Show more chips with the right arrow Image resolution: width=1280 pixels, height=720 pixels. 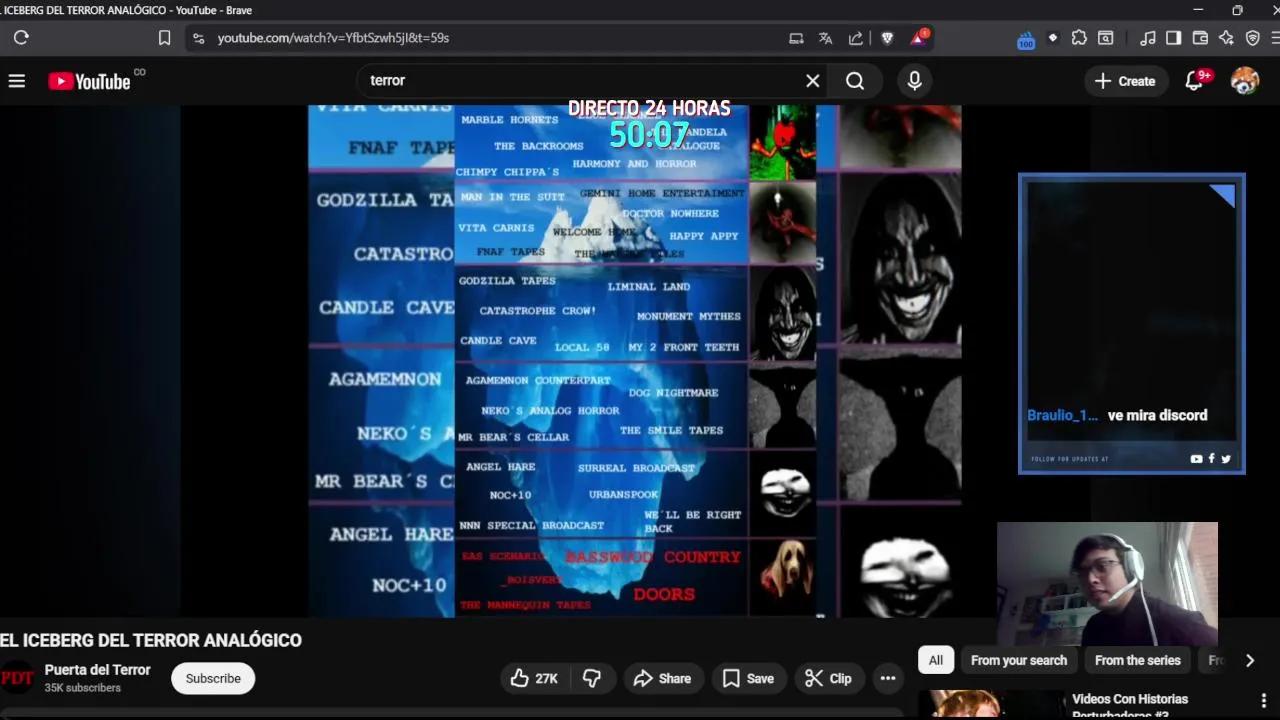1249,660
